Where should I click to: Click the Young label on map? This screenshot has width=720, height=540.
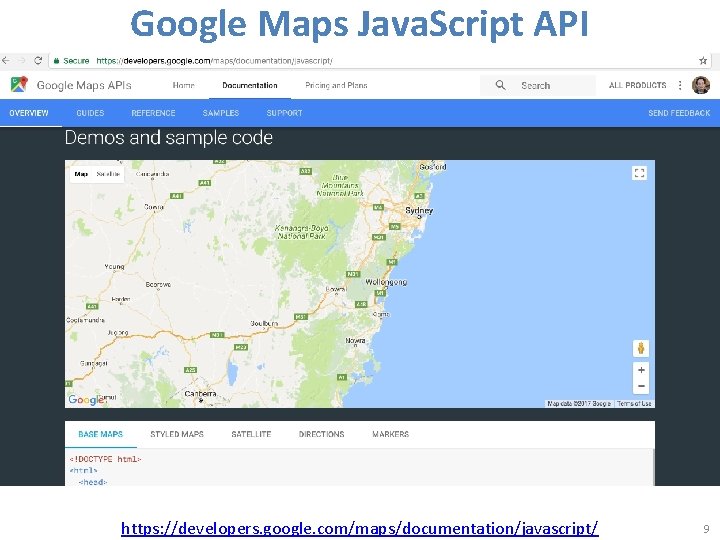coord(114,266)
